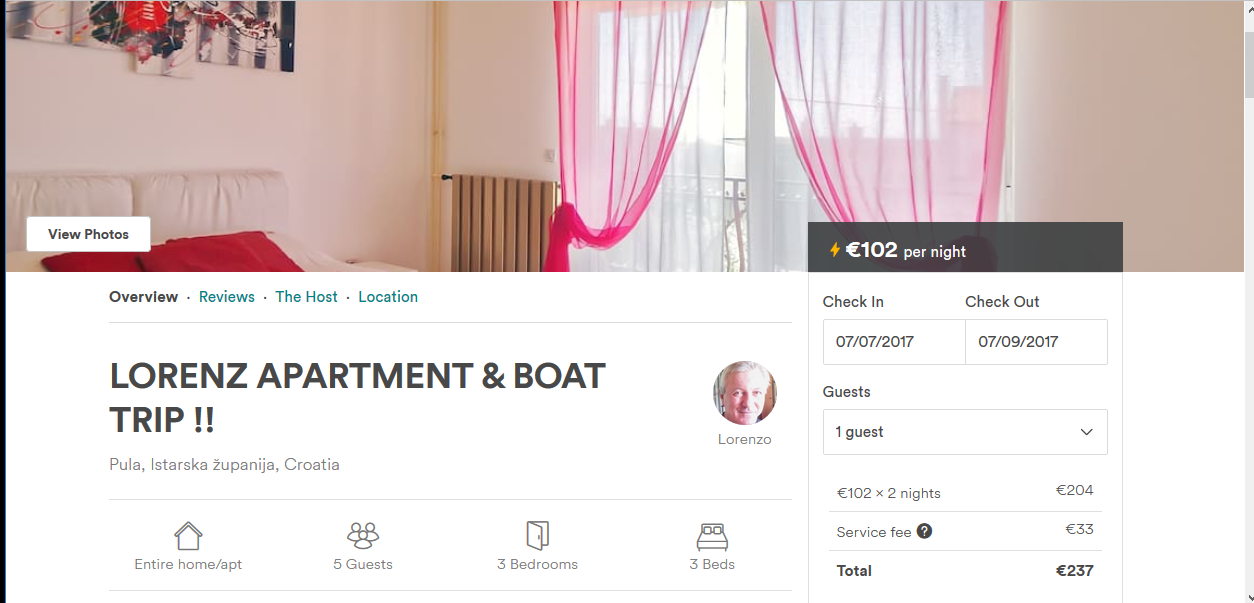Click the instant book lightning bolt icon

pyautogui.click(x=835, y=250)
